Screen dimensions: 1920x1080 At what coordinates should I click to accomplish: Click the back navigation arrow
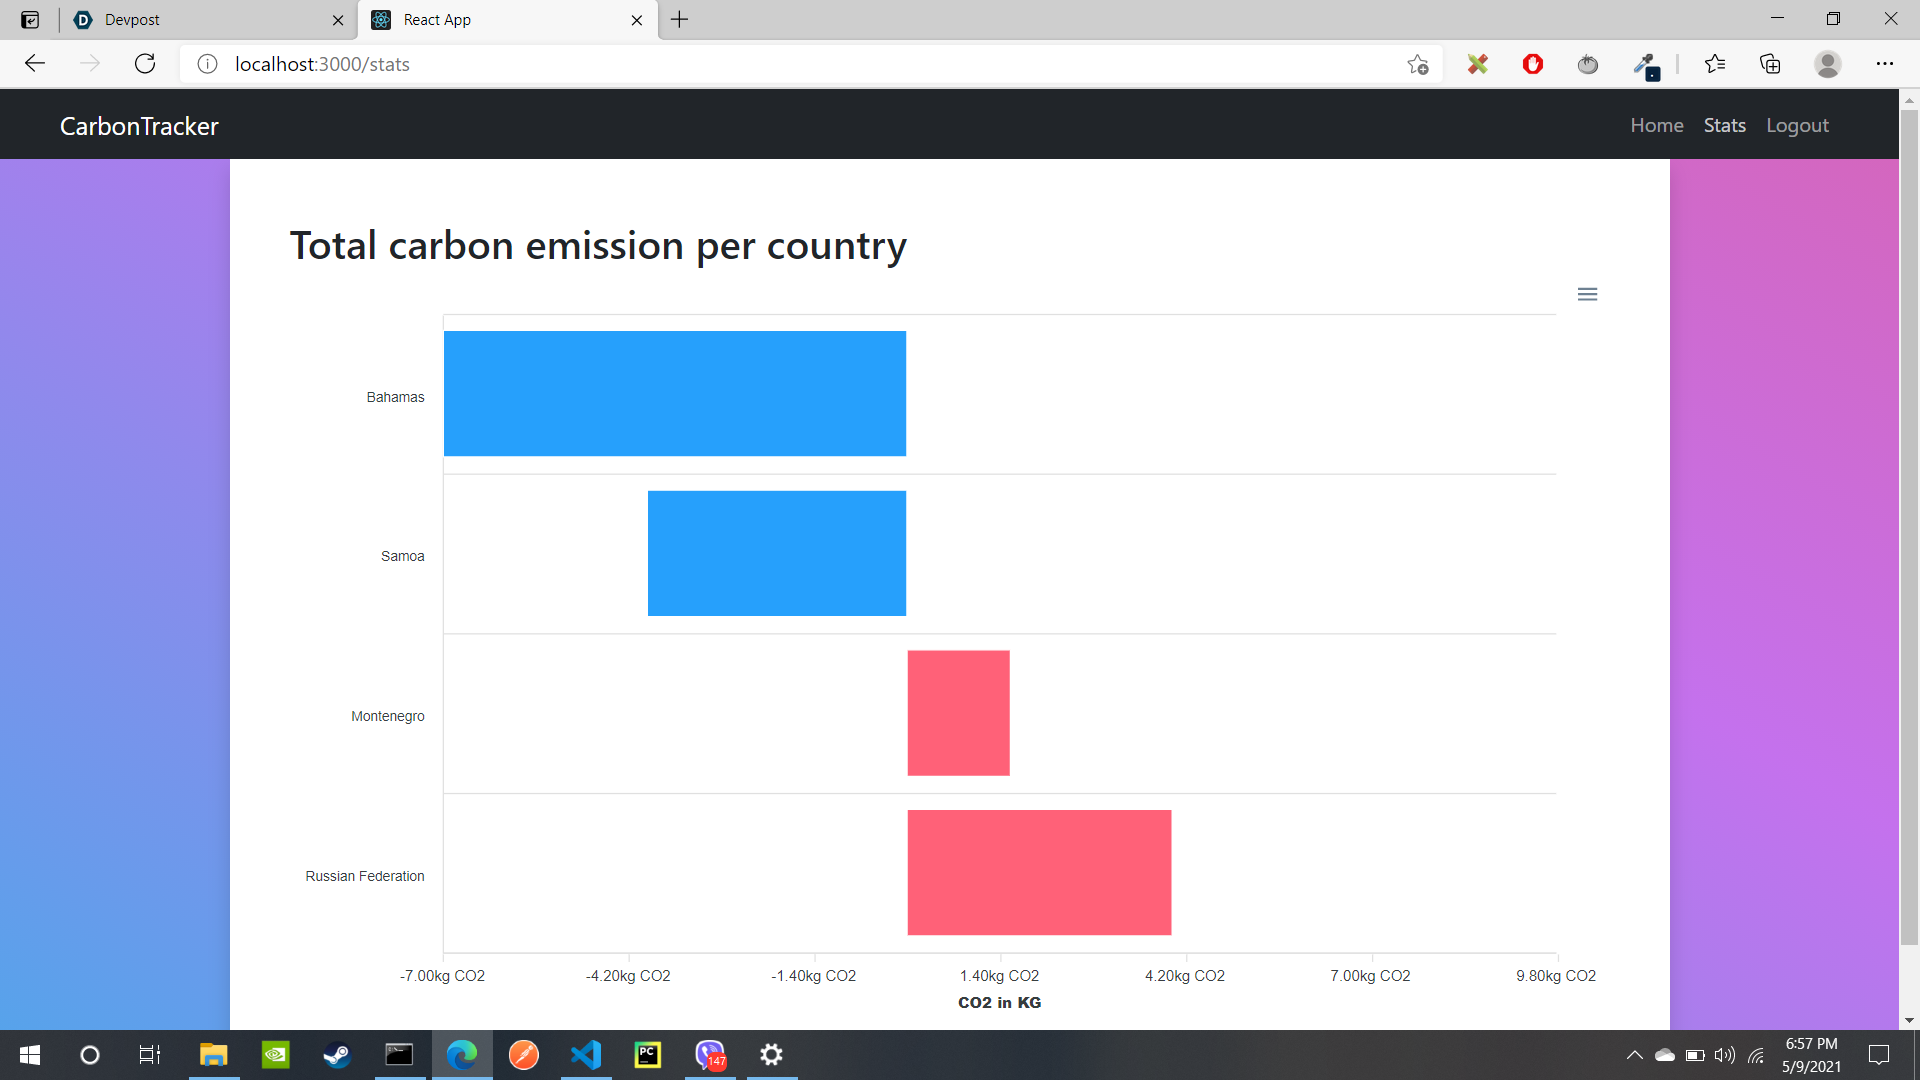pos(35,64)
